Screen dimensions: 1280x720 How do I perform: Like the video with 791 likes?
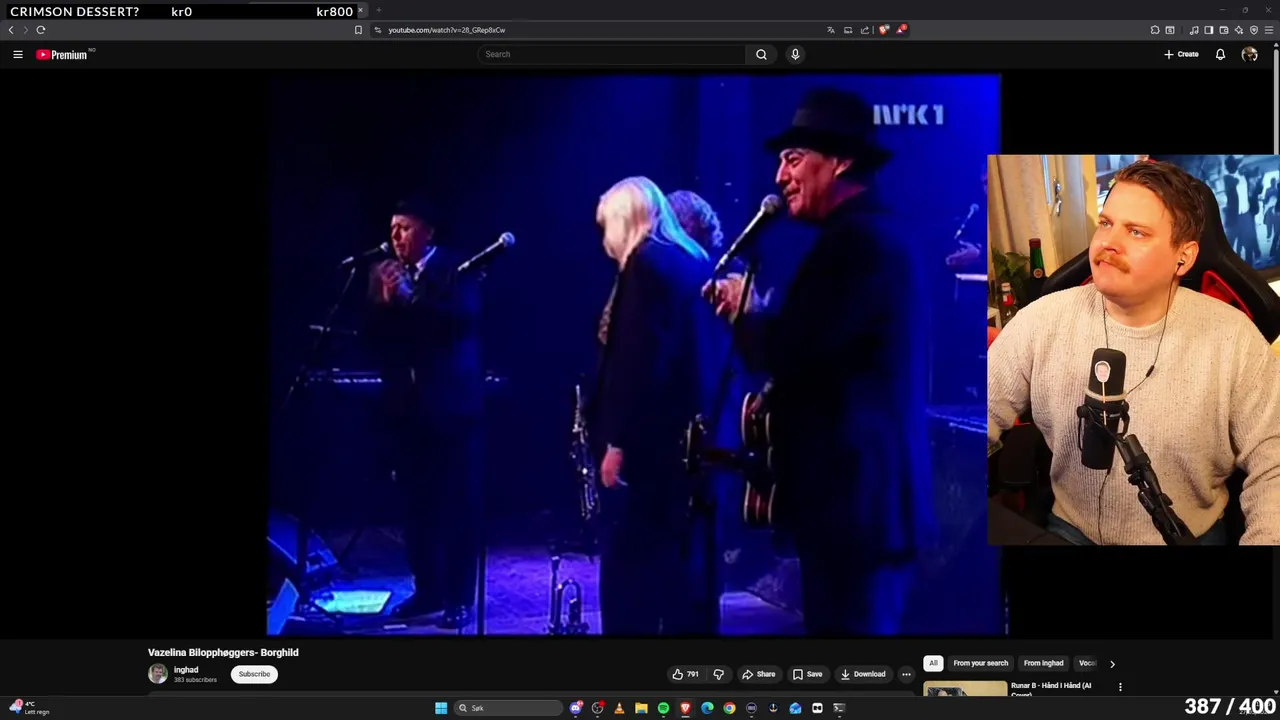(686, 674)
